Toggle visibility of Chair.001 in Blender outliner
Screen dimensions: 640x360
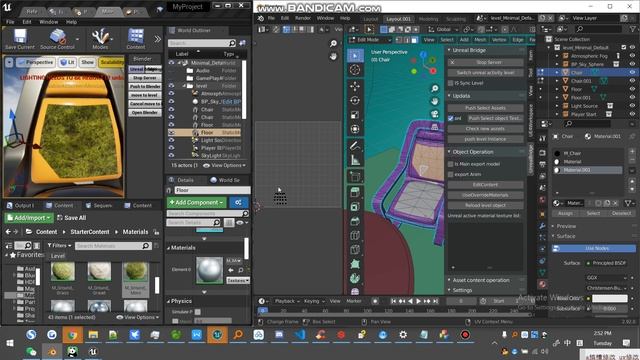[632, 81]
